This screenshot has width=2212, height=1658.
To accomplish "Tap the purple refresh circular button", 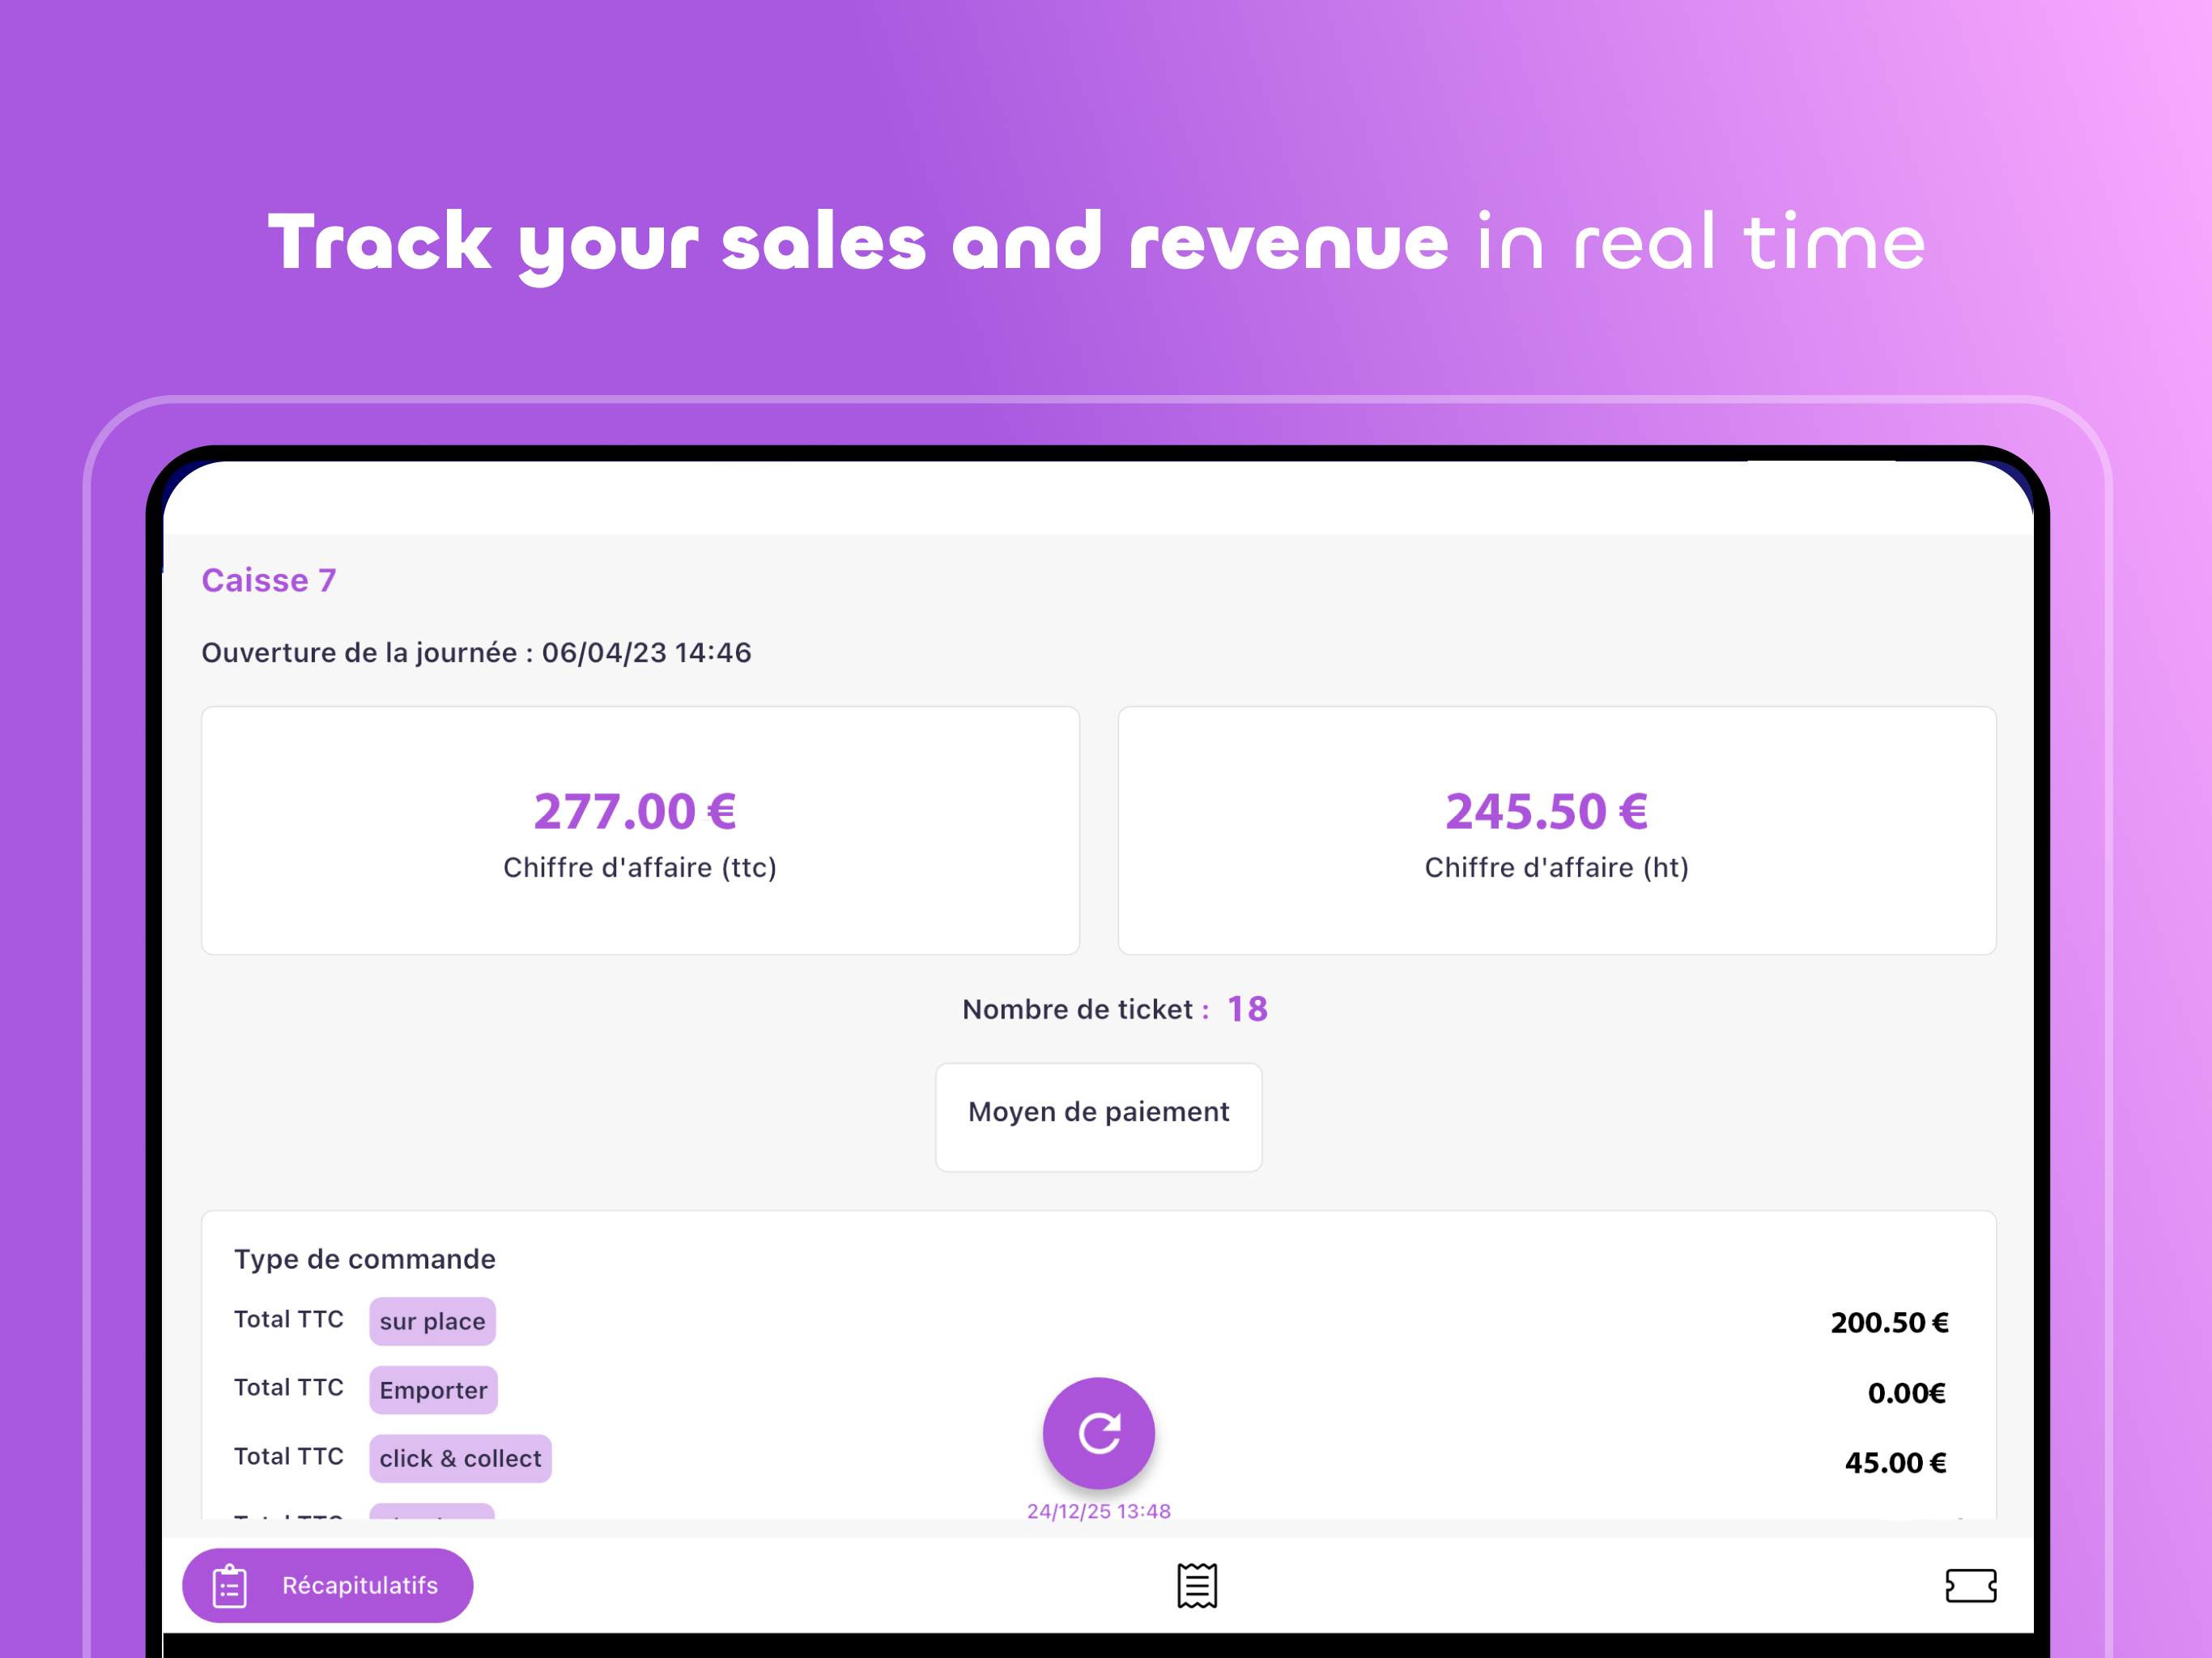I will pyautogui.click(x=1098, y=1433).
